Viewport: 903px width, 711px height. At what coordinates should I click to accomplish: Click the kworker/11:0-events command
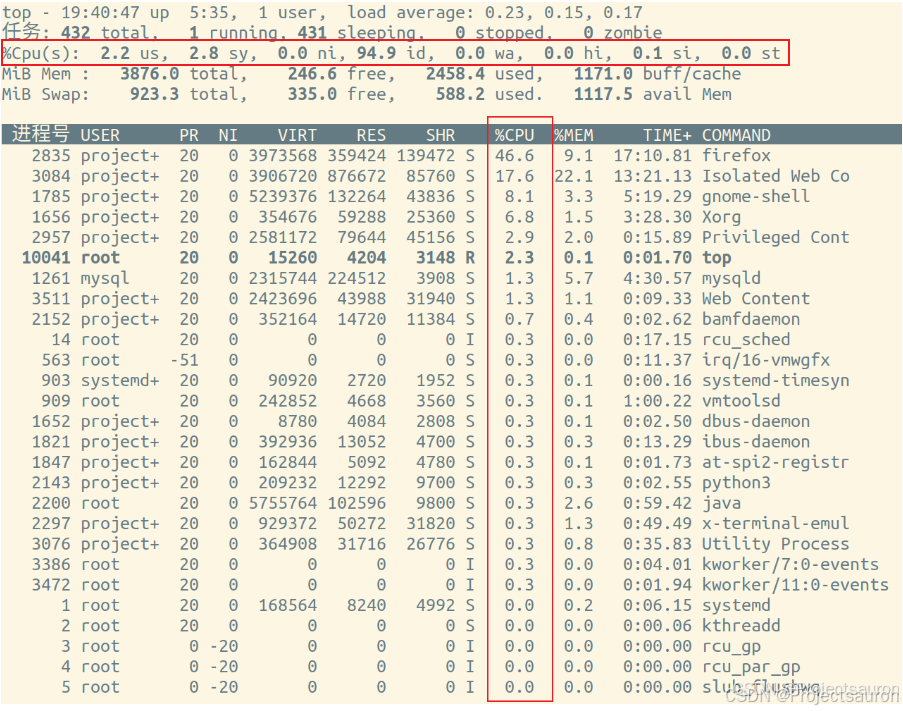[x=795, y=585]
